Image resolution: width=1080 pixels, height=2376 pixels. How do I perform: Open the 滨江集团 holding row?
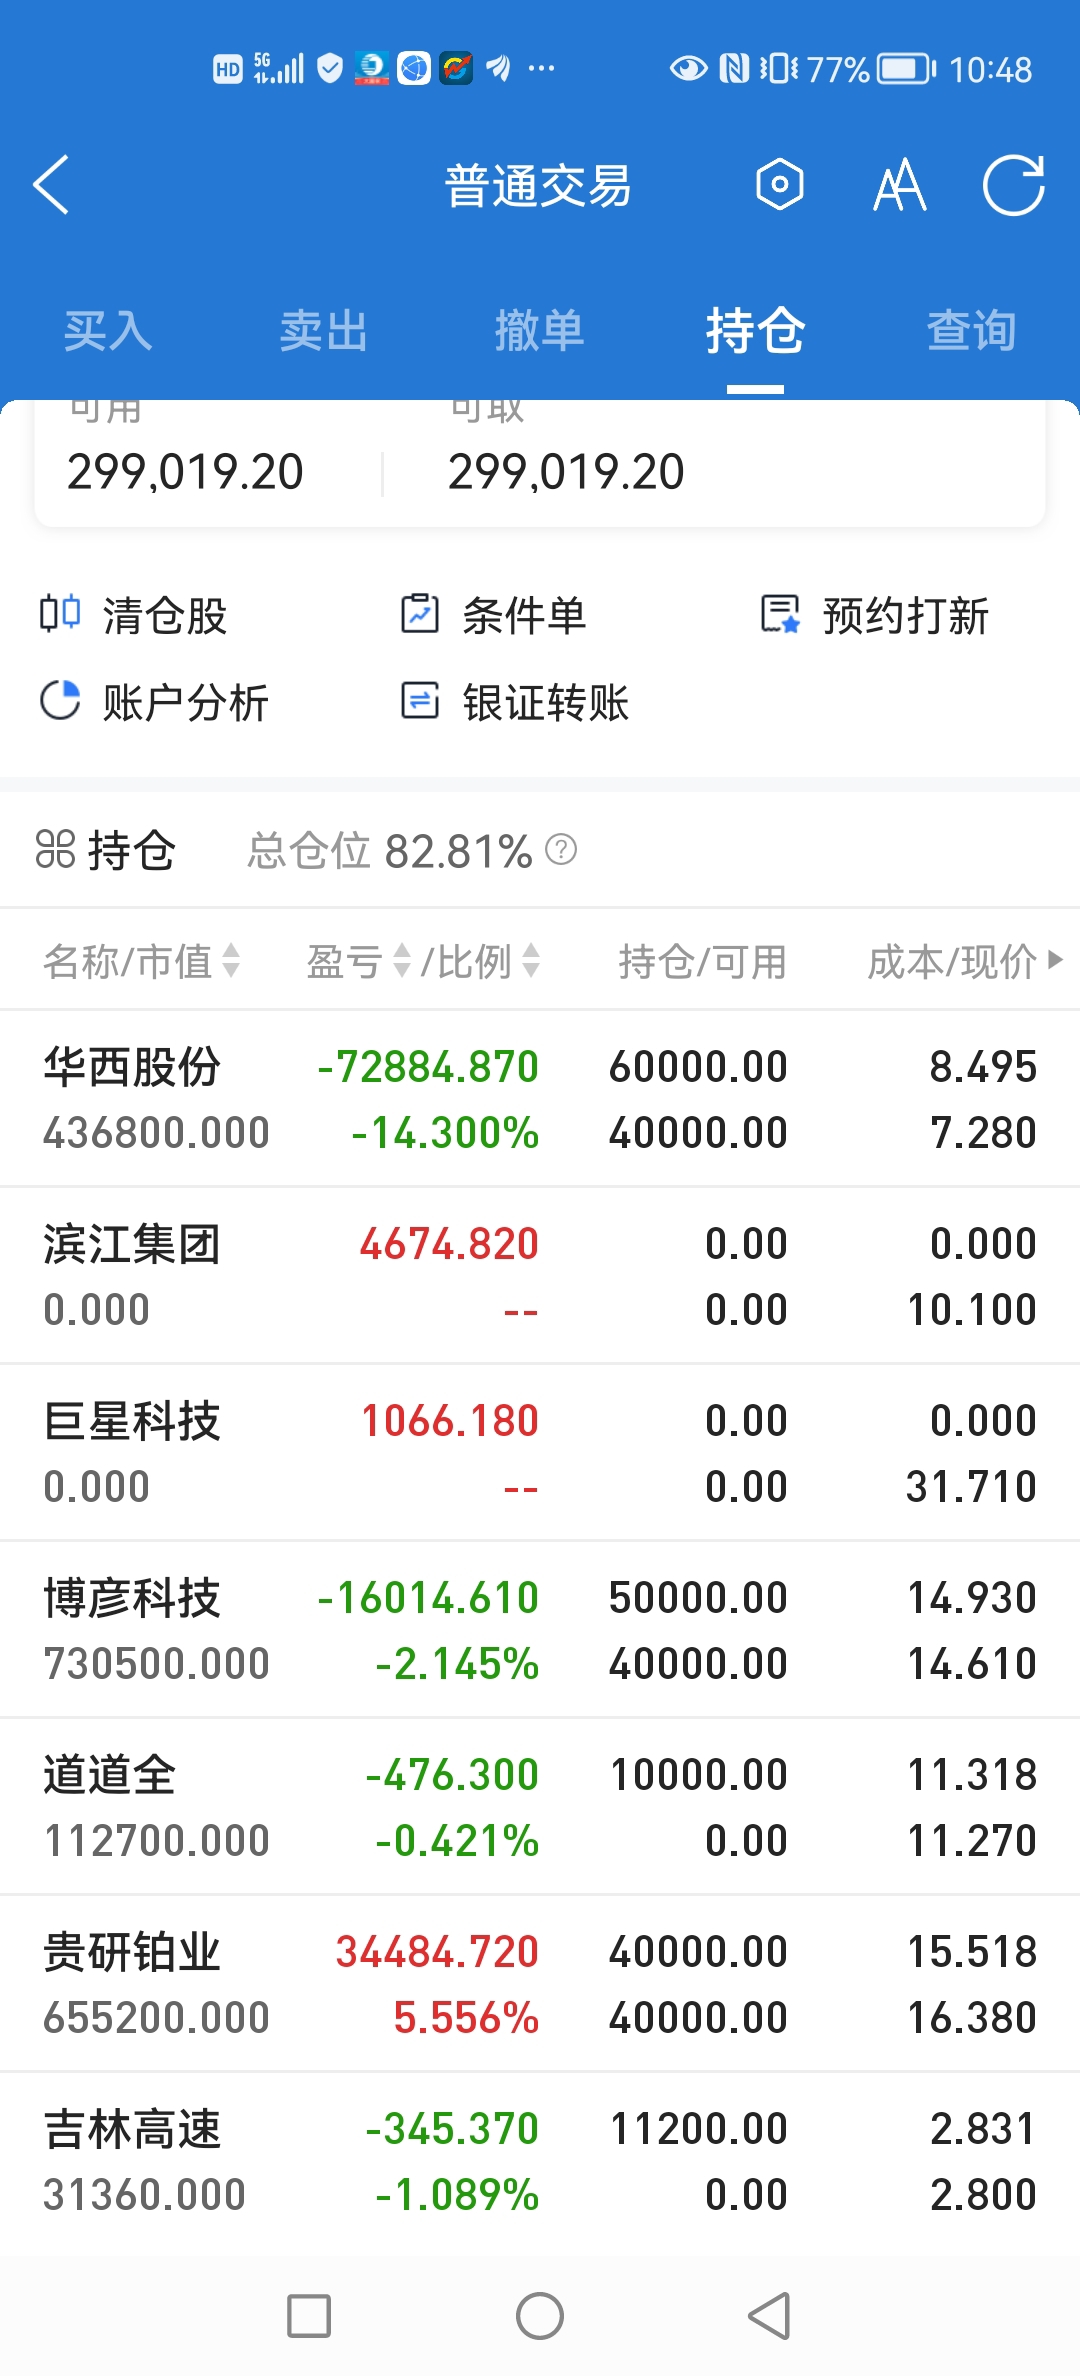[x=540, y=1276]
